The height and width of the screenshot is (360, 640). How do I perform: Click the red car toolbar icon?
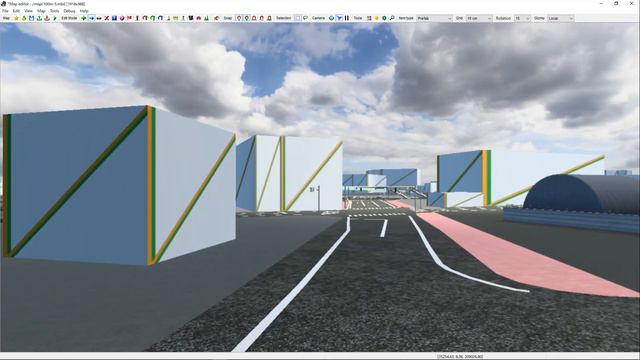[198, 18]
